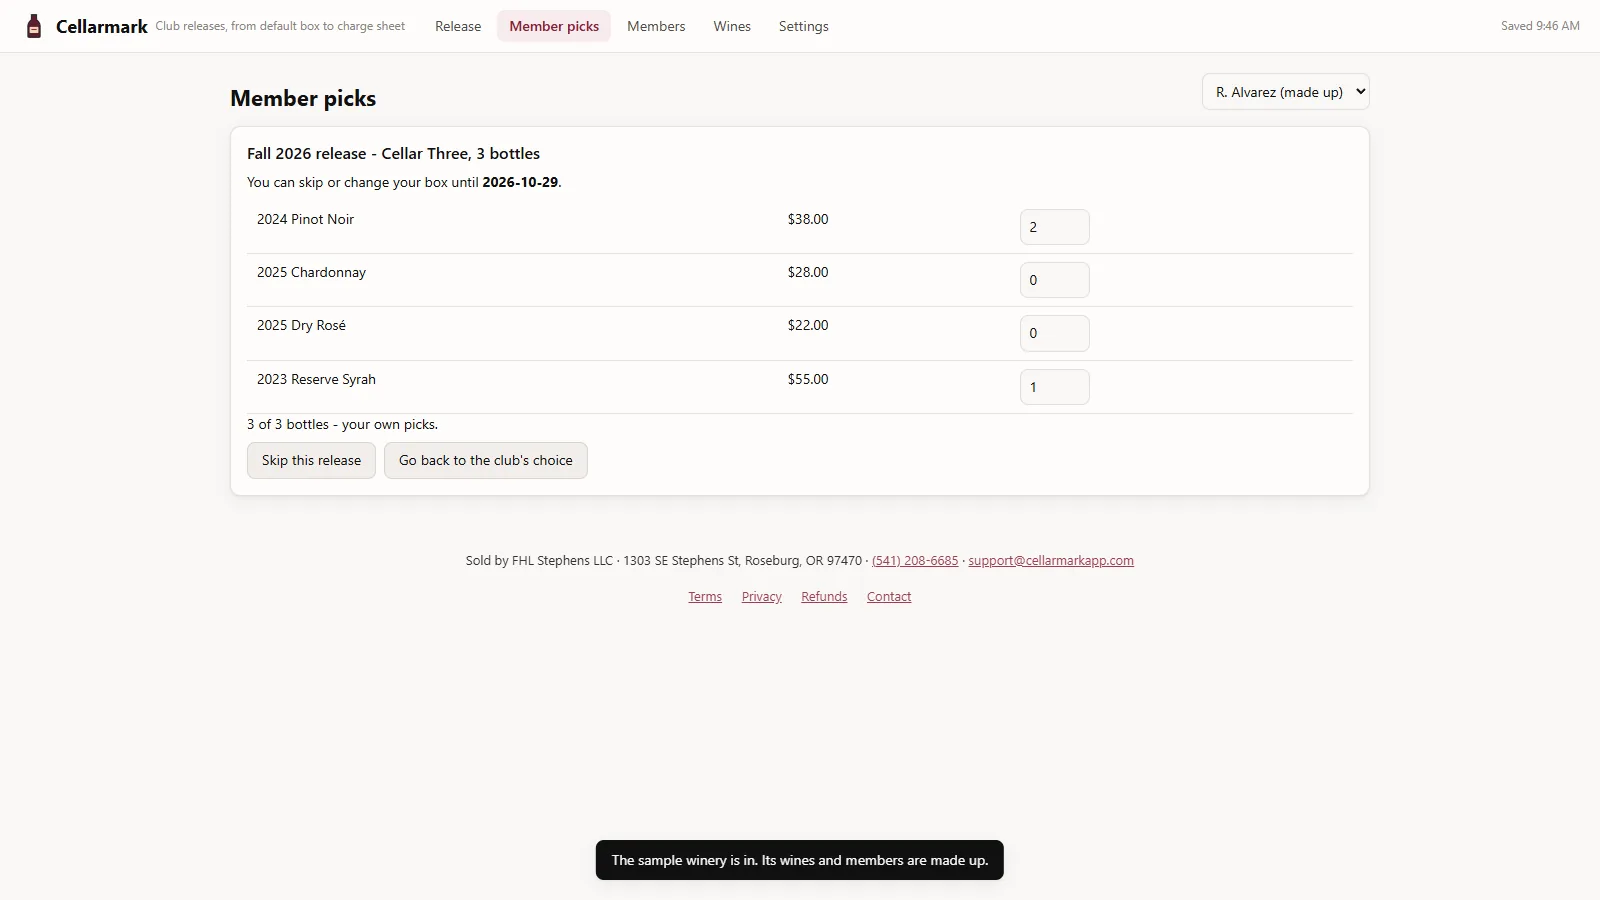This screenshot has width=1600, height=900.
Task: Open the Privacy footer link
Action: [x=762, y=597]
